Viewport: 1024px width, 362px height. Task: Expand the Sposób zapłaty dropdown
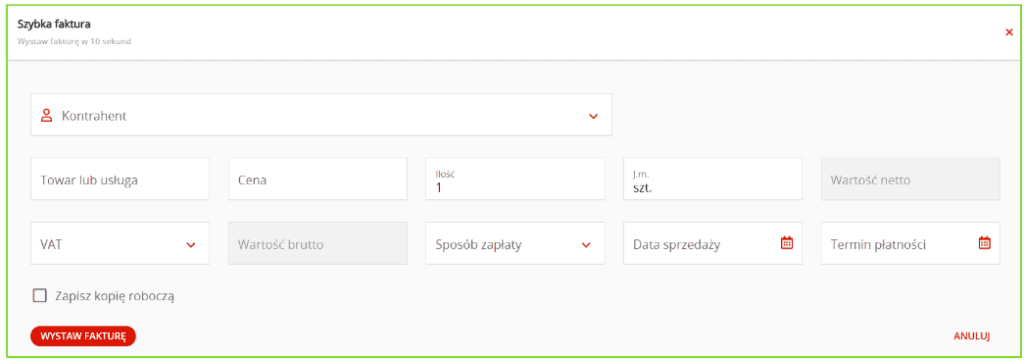click(x=515, y=244)
